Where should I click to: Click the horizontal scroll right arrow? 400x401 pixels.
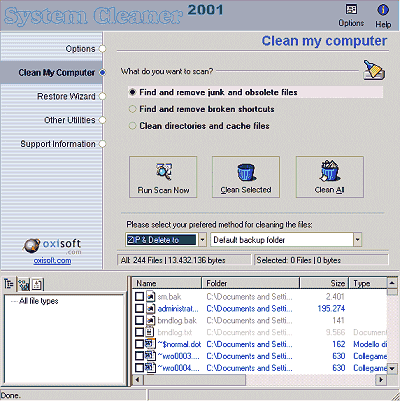[381, 380]
